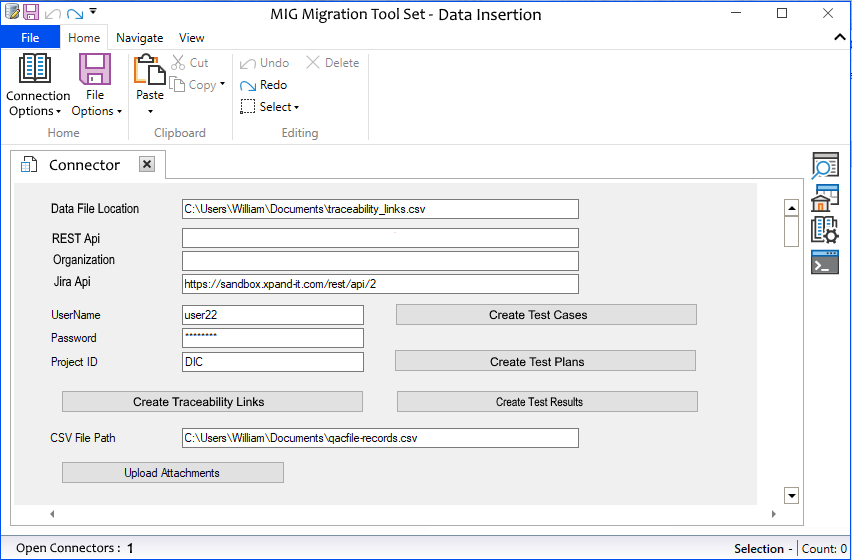Minimize the MIG Migration Tool window

[x=736, y=13]
